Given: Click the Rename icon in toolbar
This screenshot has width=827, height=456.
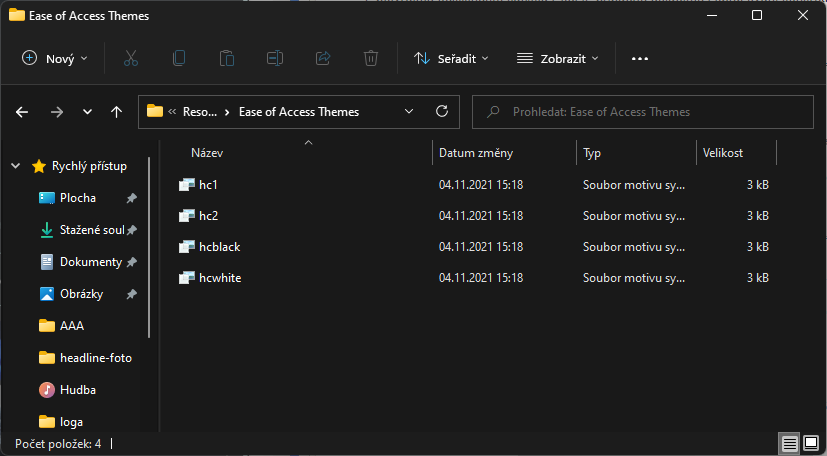Looking at the screenshot, I should [275, 58].
